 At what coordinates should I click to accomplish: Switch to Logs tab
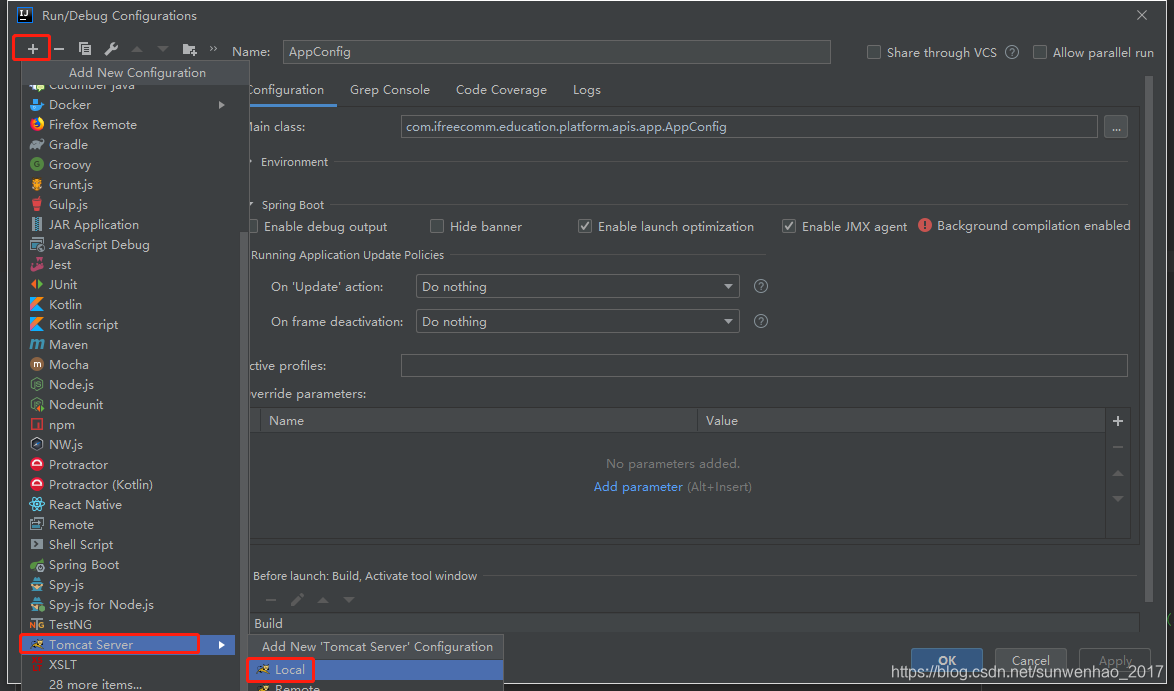click(586, 90)
